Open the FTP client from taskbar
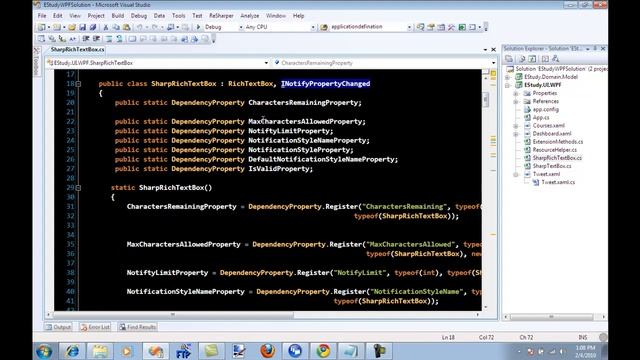The image size is (640, 360). [184, 351]
